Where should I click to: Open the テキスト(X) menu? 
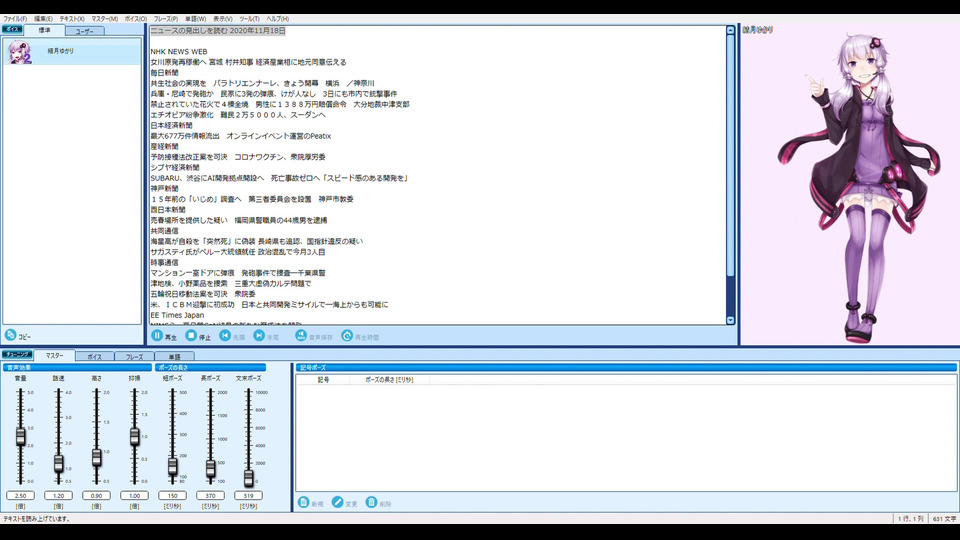72,19
